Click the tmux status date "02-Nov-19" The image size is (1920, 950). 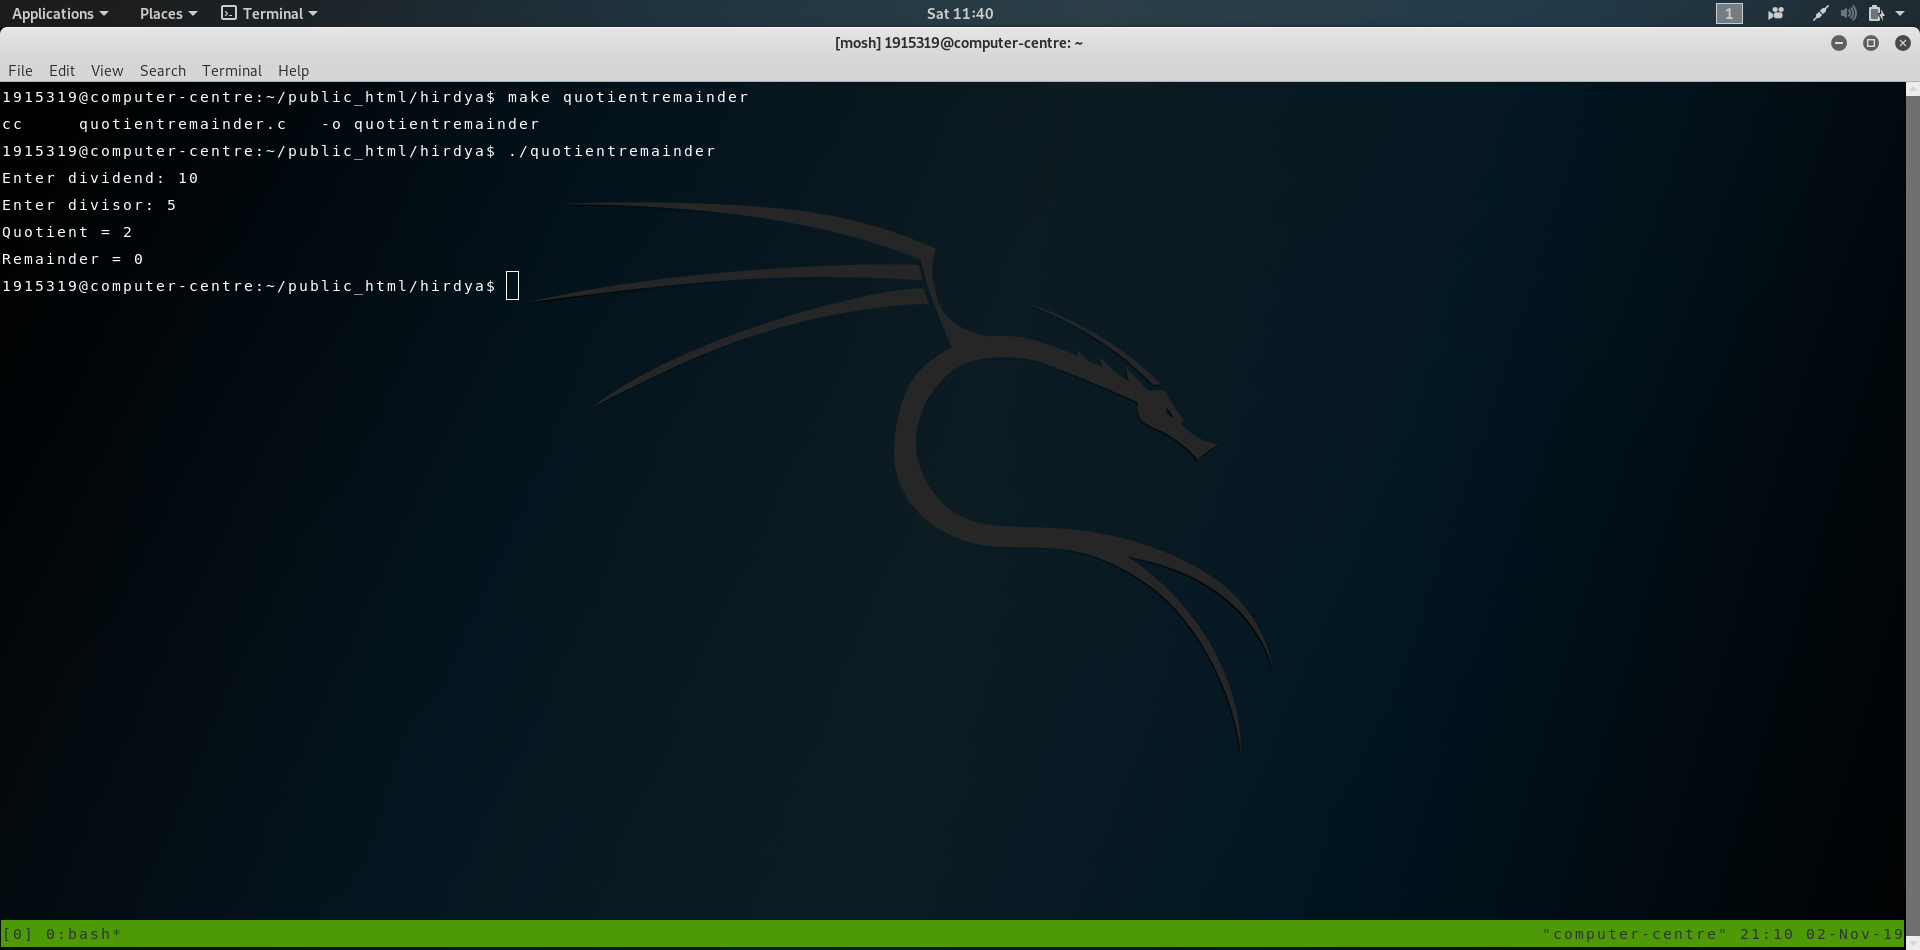1854,934
